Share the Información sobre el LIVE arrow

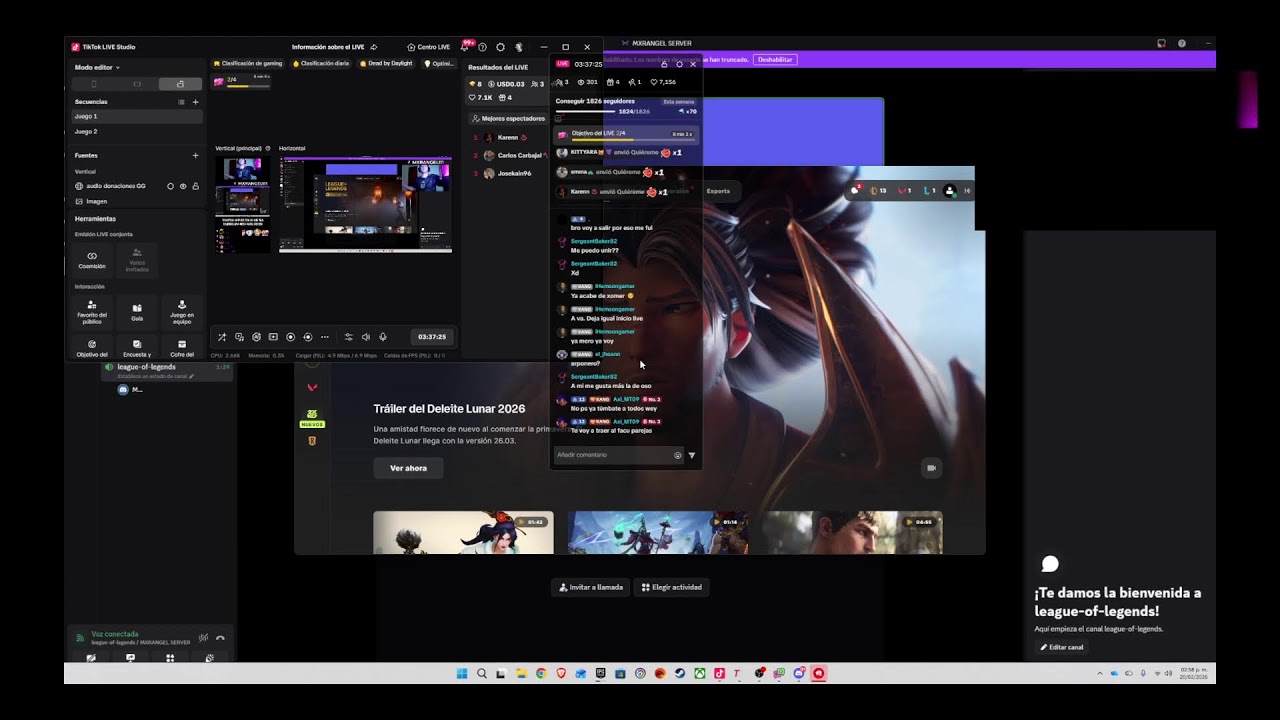pyautogui.click(x=374, y=47)
